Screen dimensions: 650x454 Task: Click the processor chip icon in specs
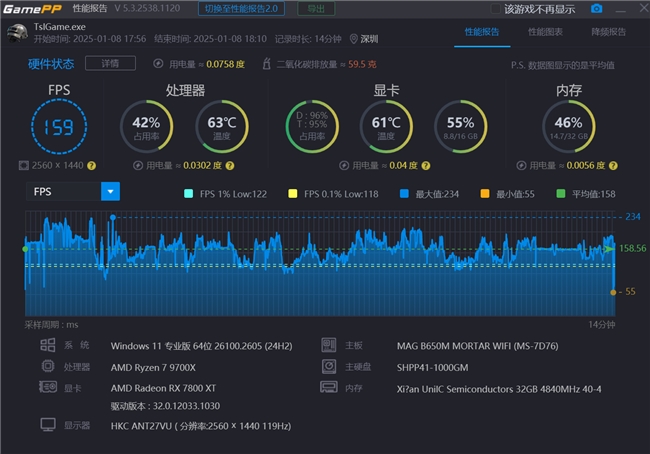(48, 366)
